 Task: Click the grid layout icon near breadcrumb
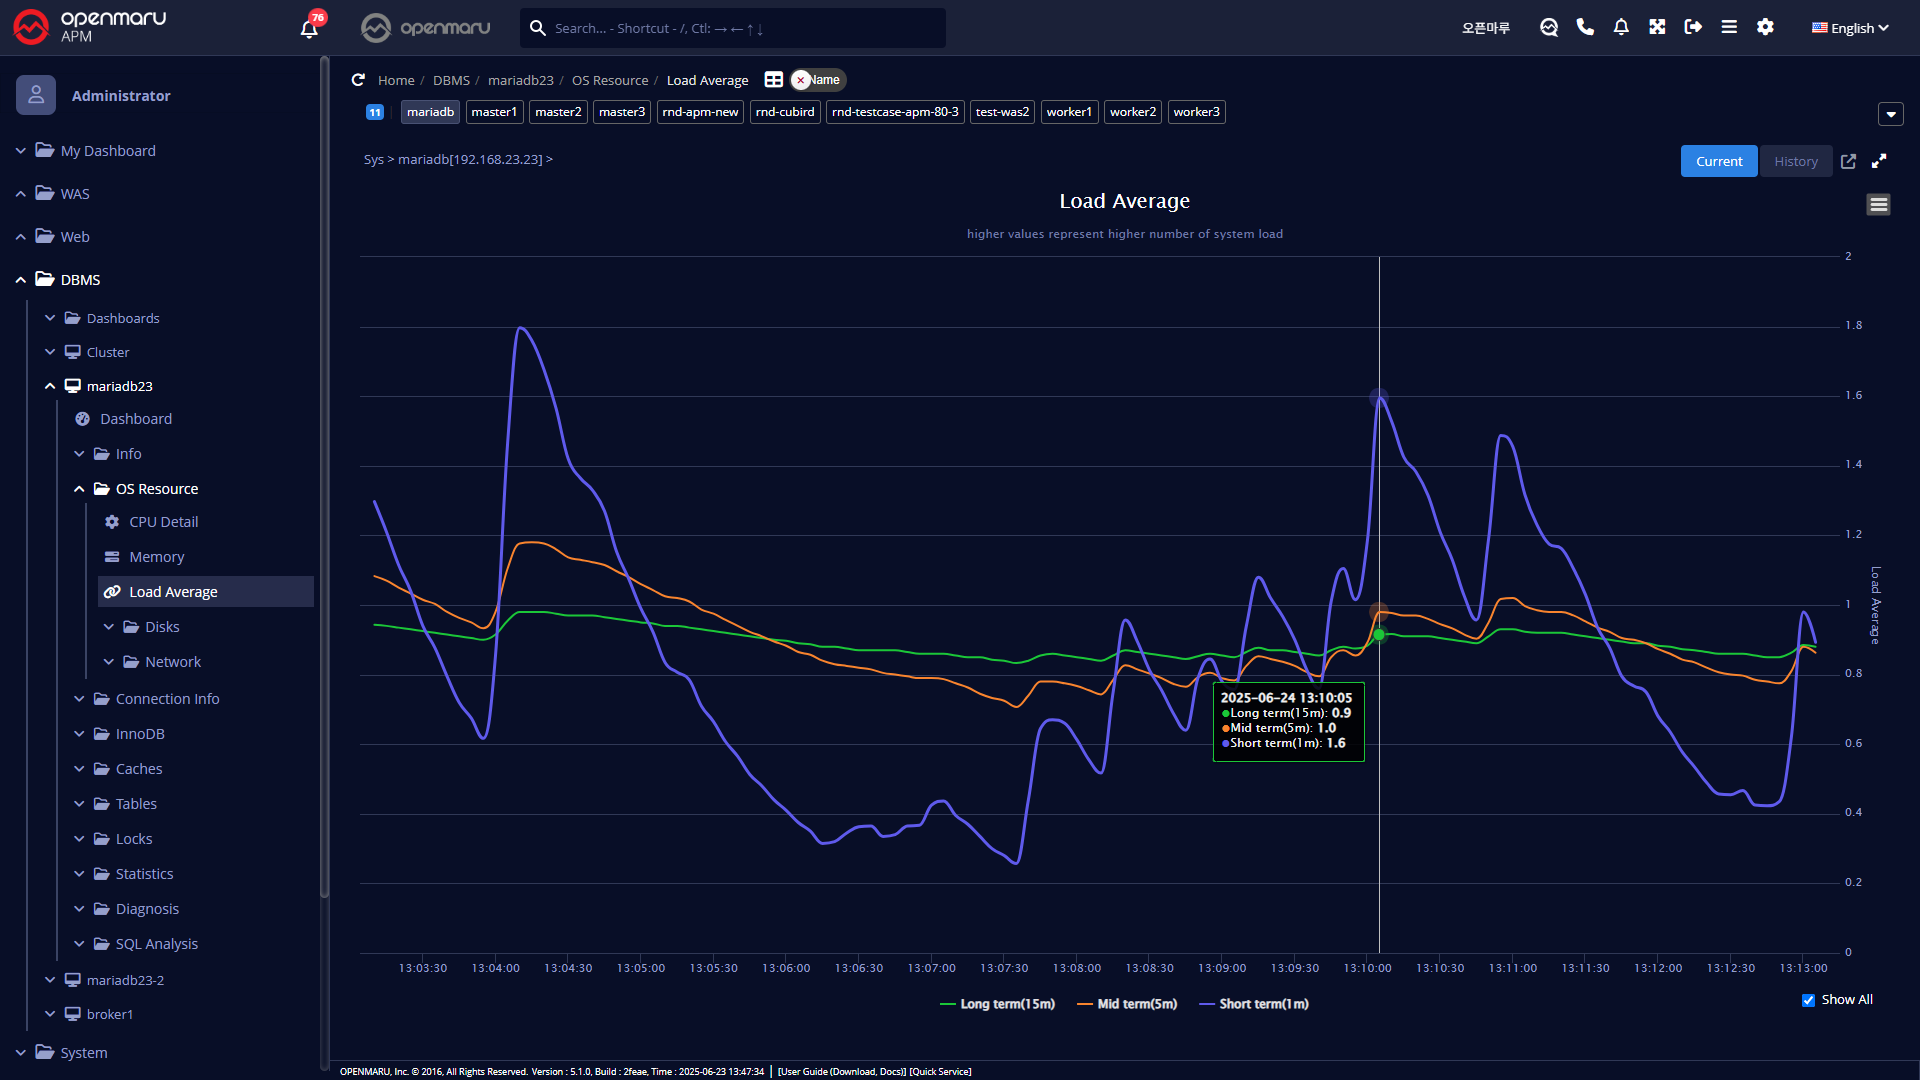coord(773,80)
